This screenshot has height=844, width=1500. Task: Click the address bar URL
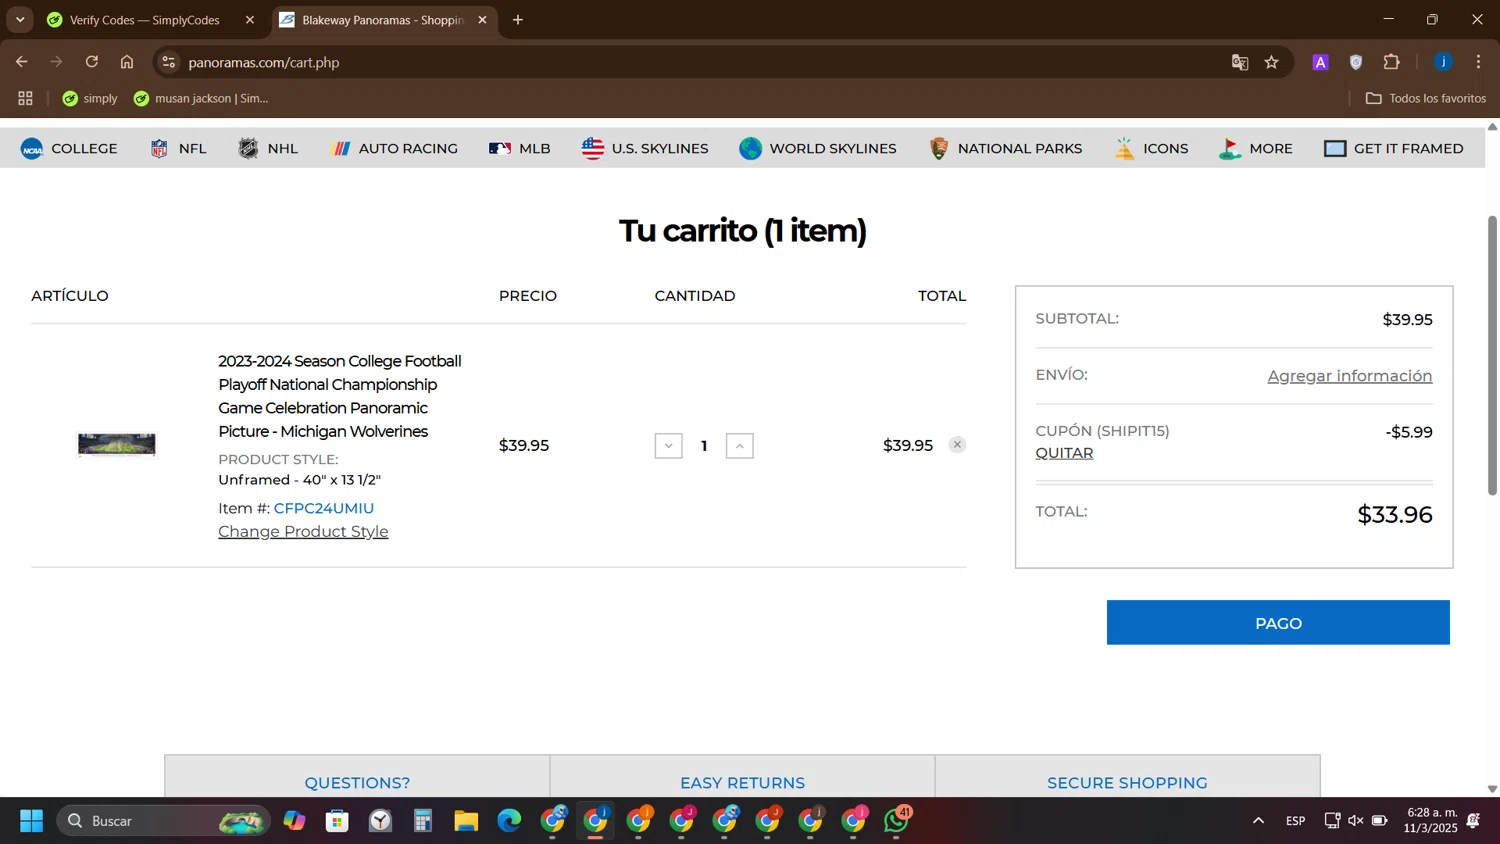pyautogui.click(x=264, y=62)
